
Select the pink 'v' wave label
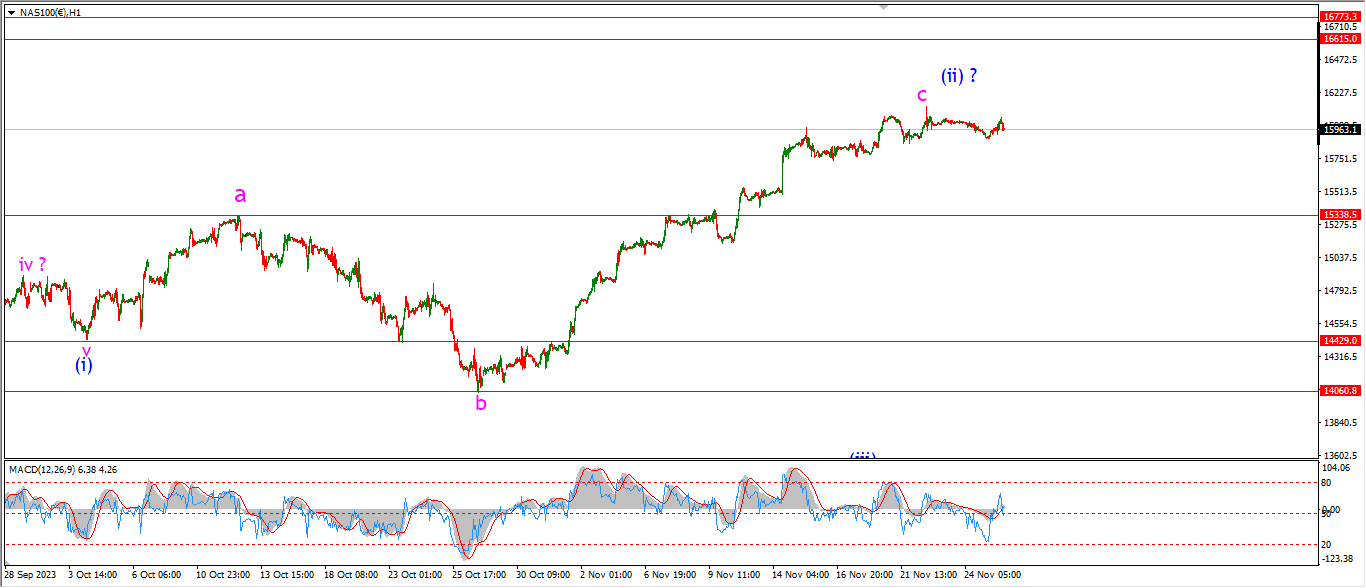tap(86, 349)
